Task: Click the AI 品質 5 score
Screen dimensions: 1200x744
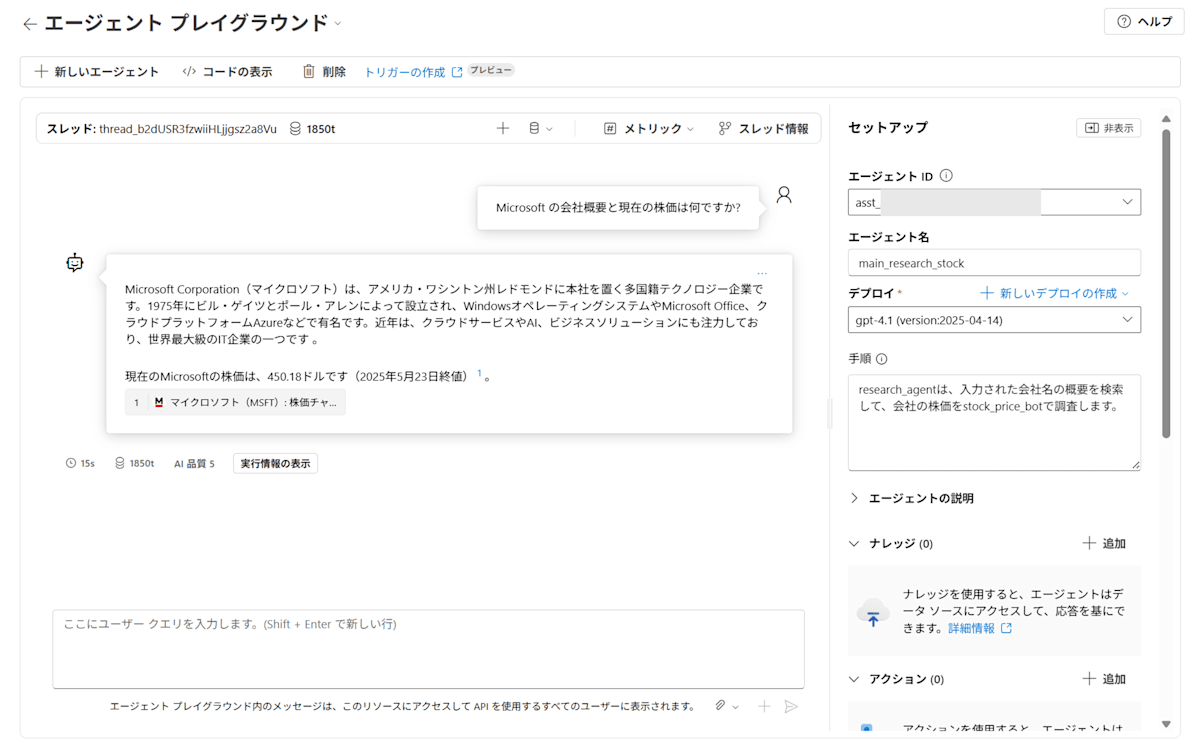Action: (194, 463)
